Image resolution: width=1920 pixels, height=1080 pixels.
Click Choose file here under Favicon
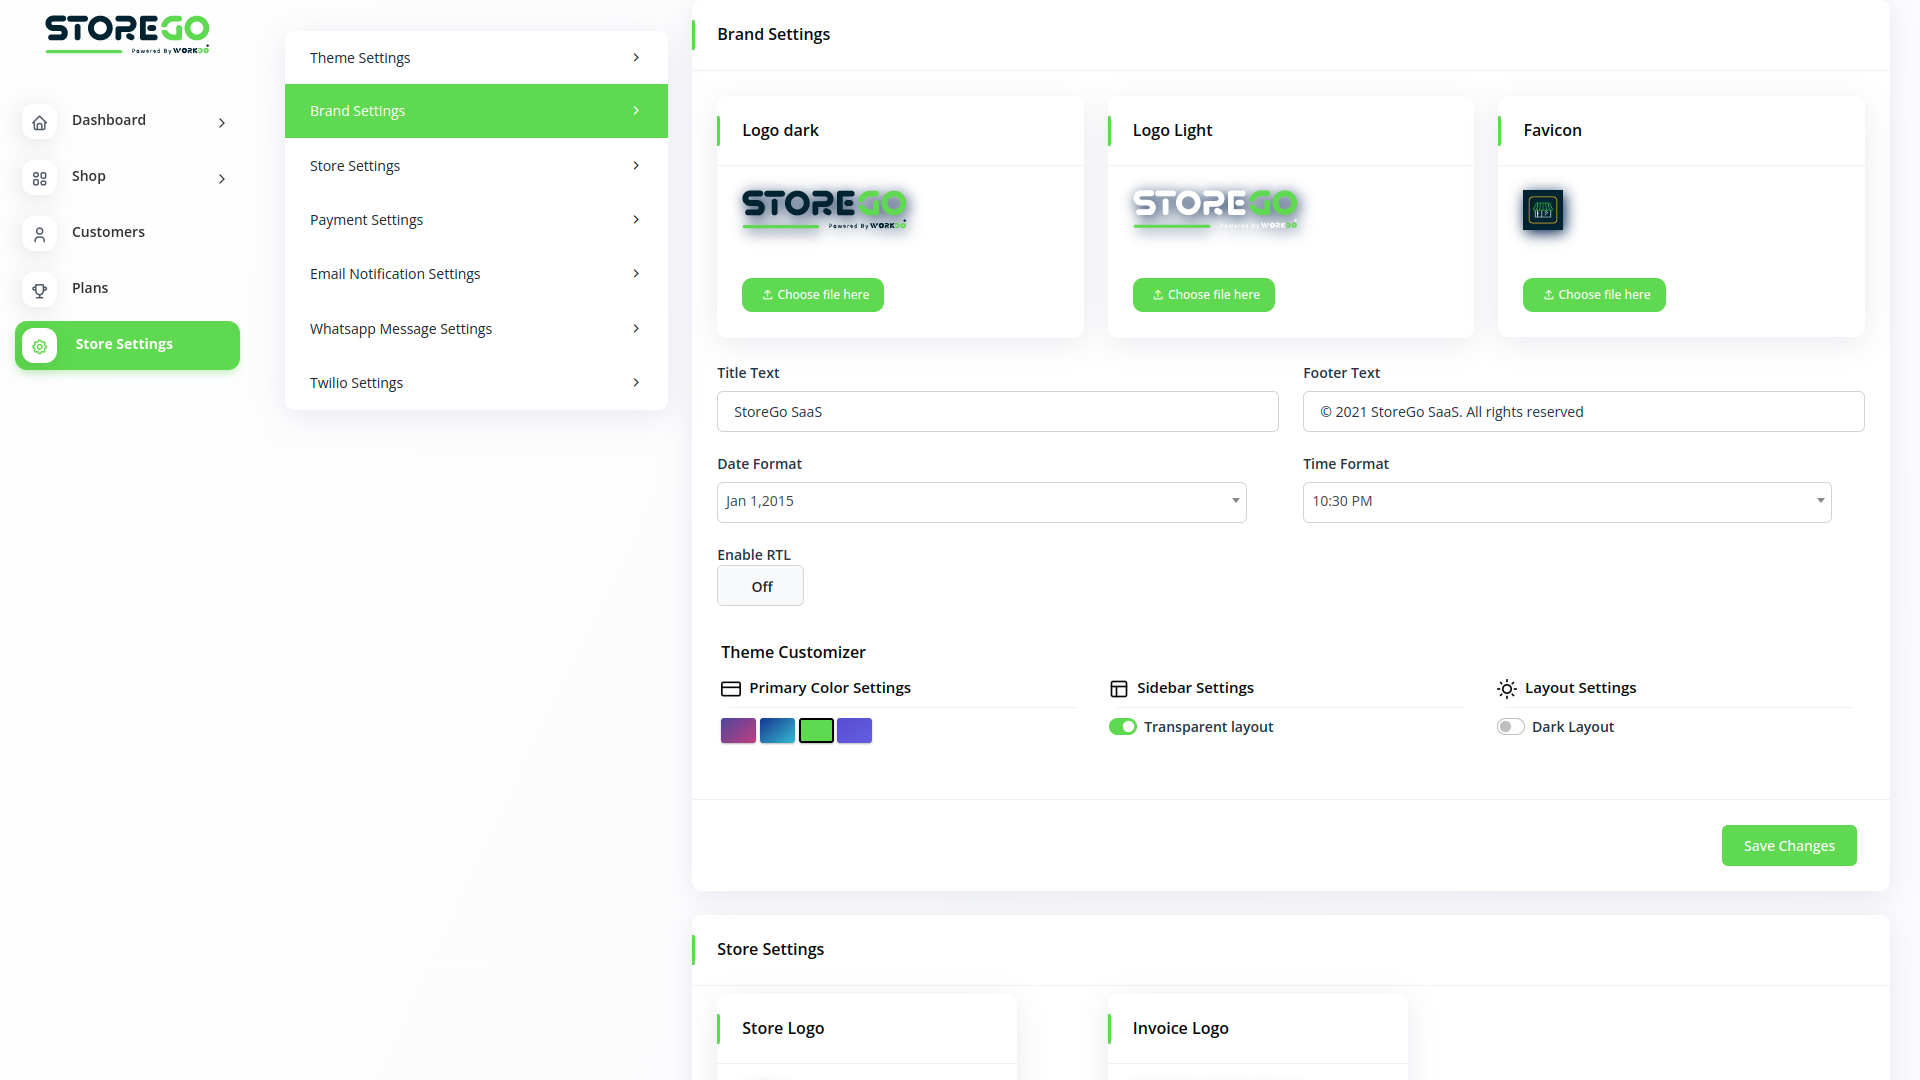point(1594,295)
